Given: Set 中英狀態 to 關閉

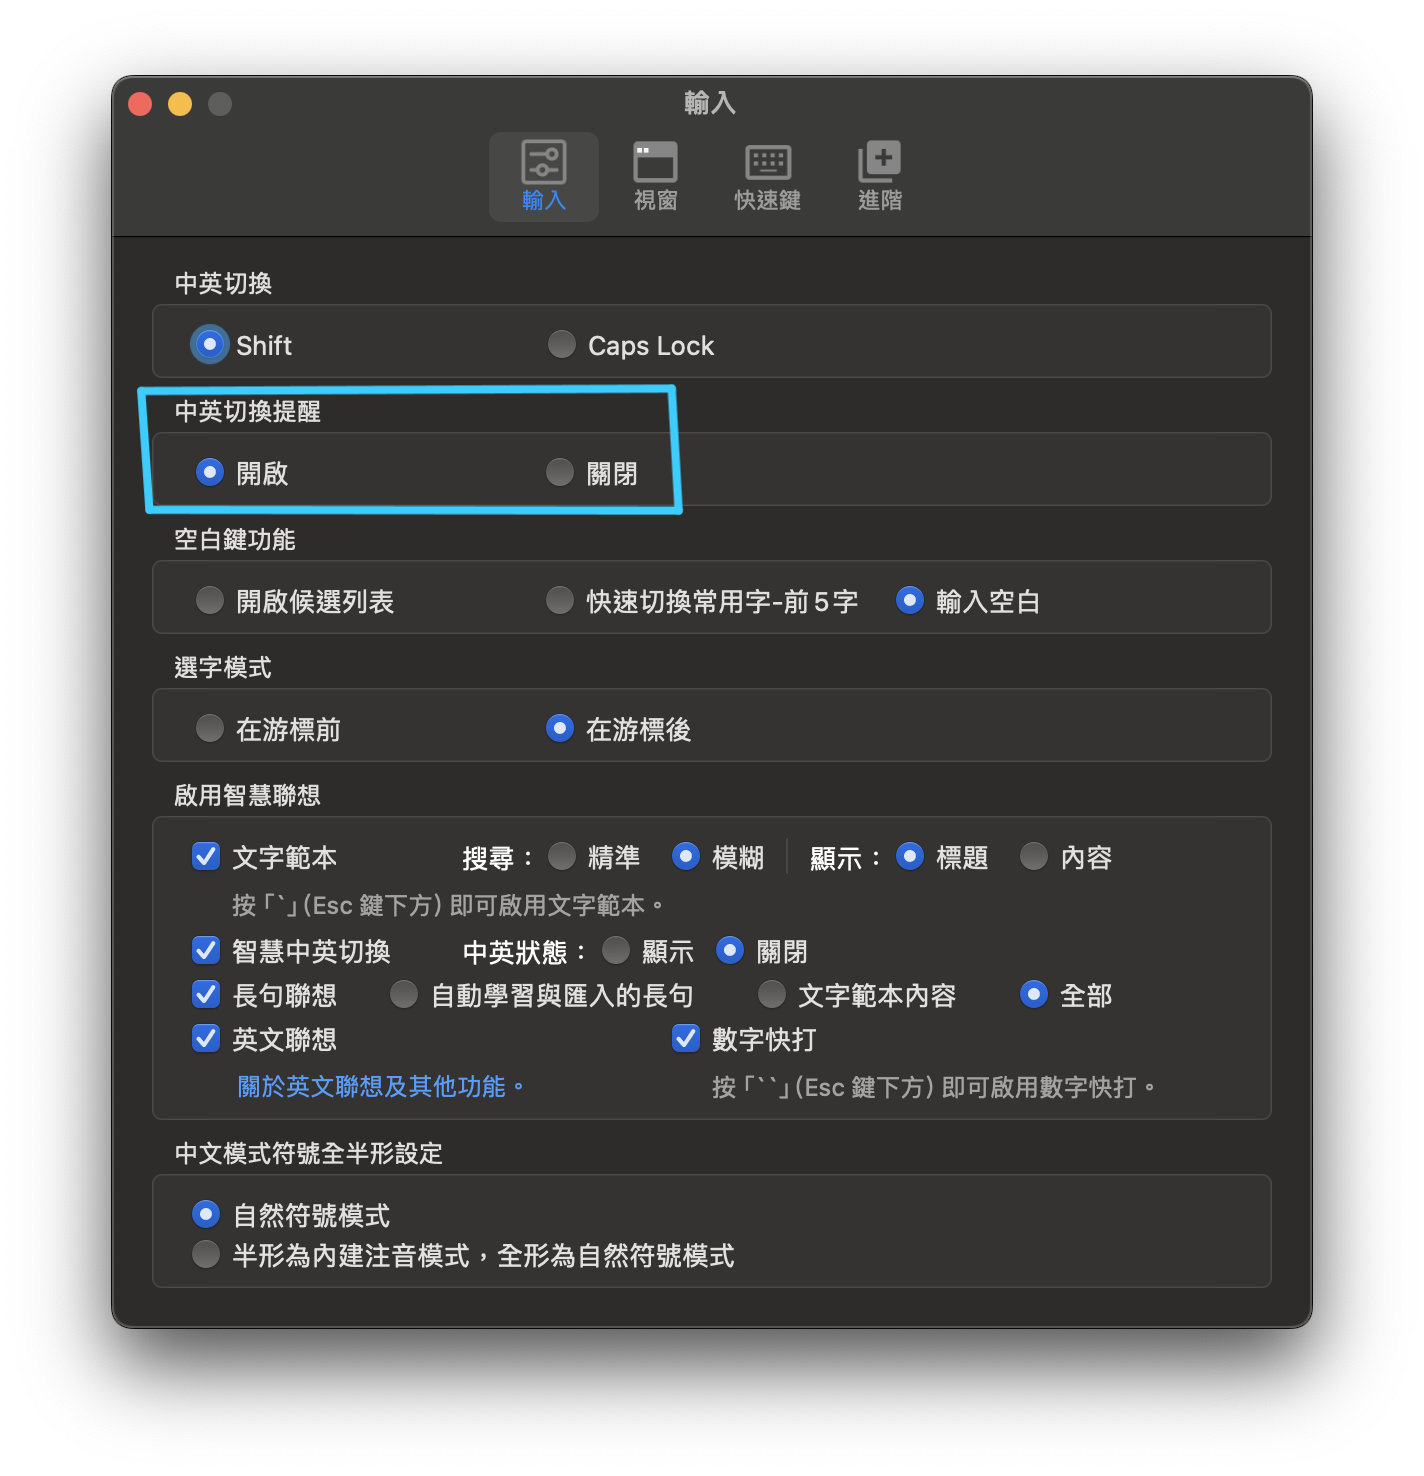Looking at the screenshot, I should (730, 951).
